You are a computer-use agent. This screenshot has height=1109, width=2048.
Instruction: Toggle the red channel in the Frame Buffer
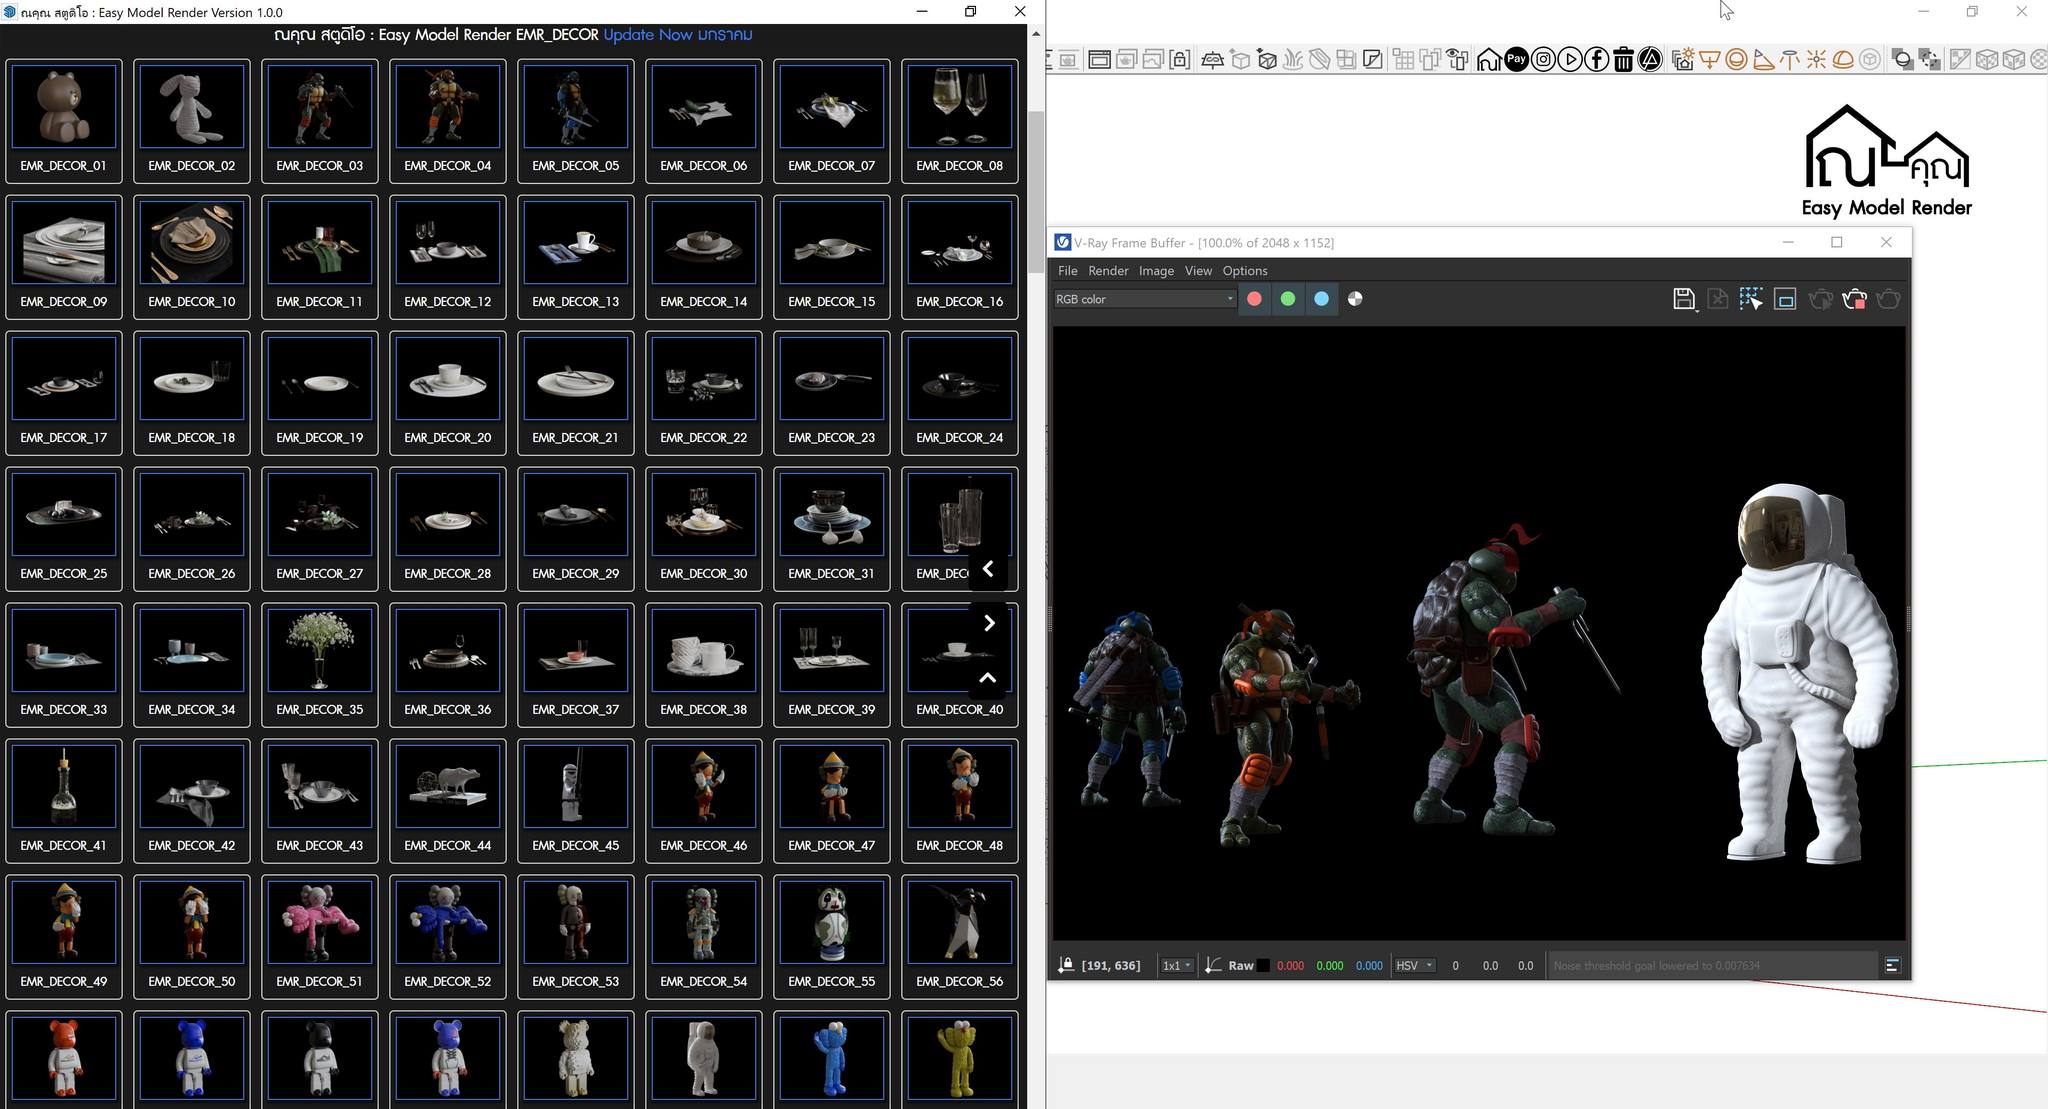pyautogui.click(x=1254, y=299)
